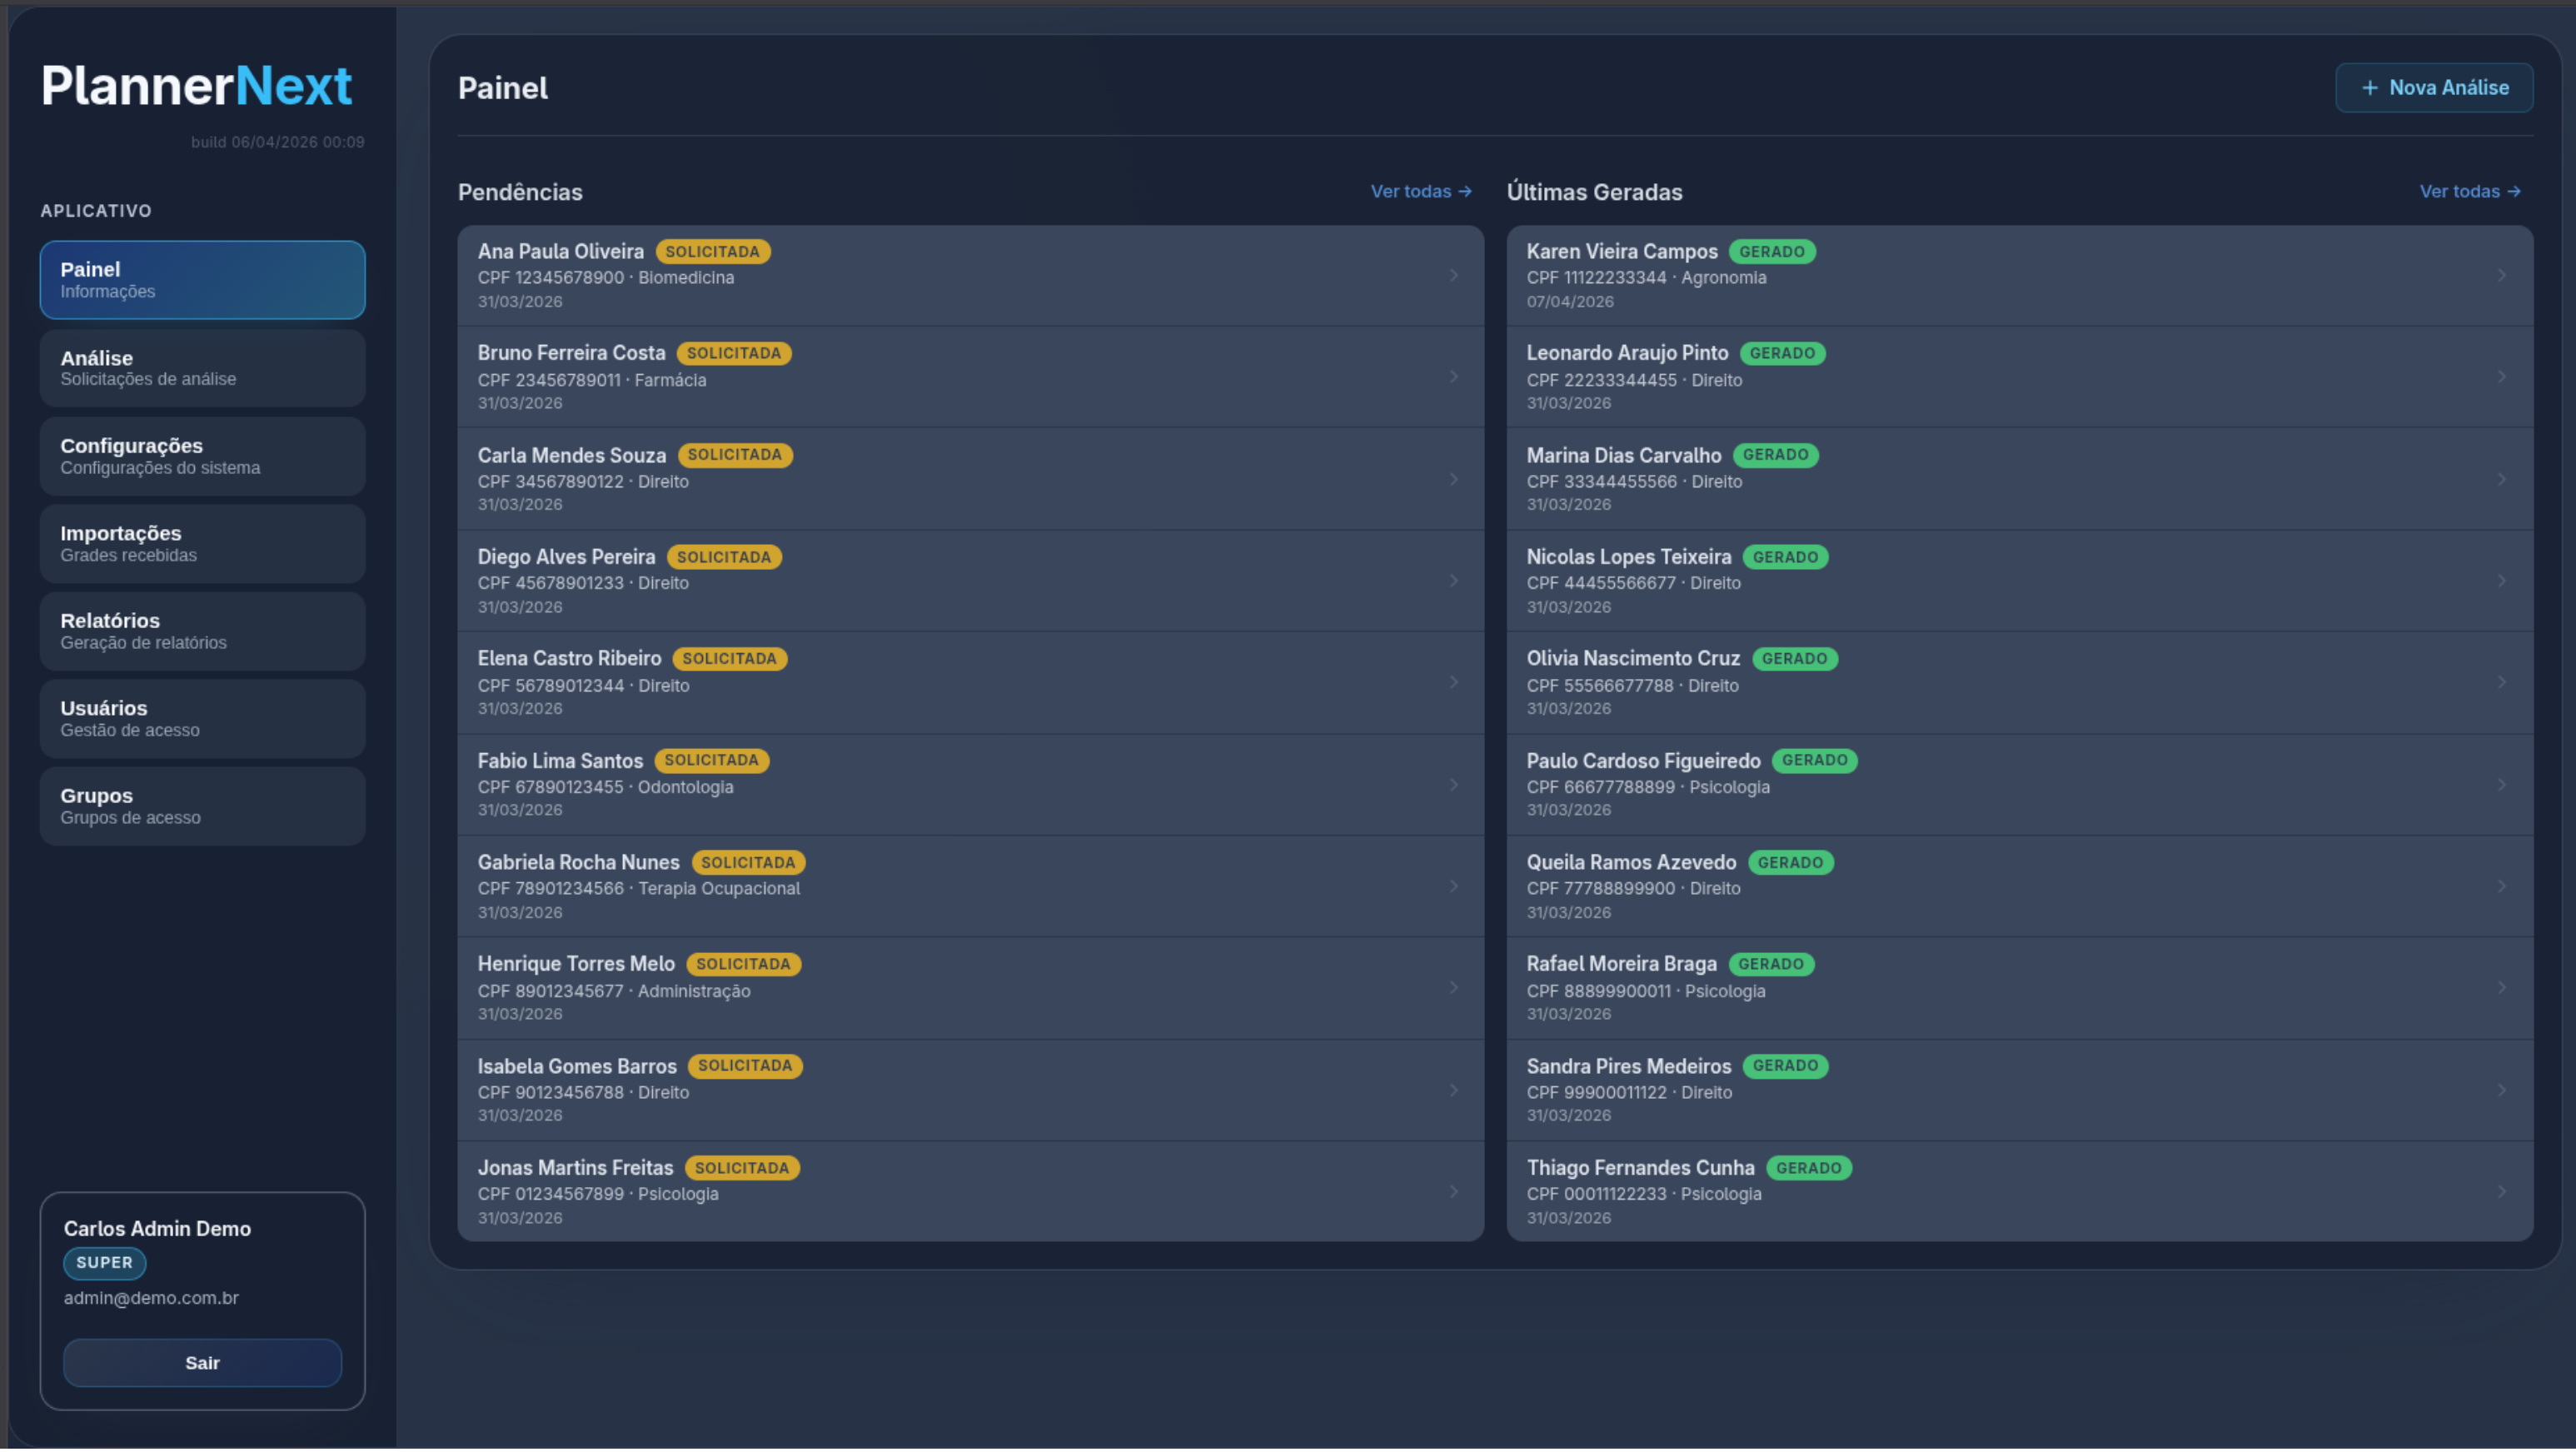Click the Nova Análise button
Viewport: 2576px width, 1452px height.
click(2433, 88)
